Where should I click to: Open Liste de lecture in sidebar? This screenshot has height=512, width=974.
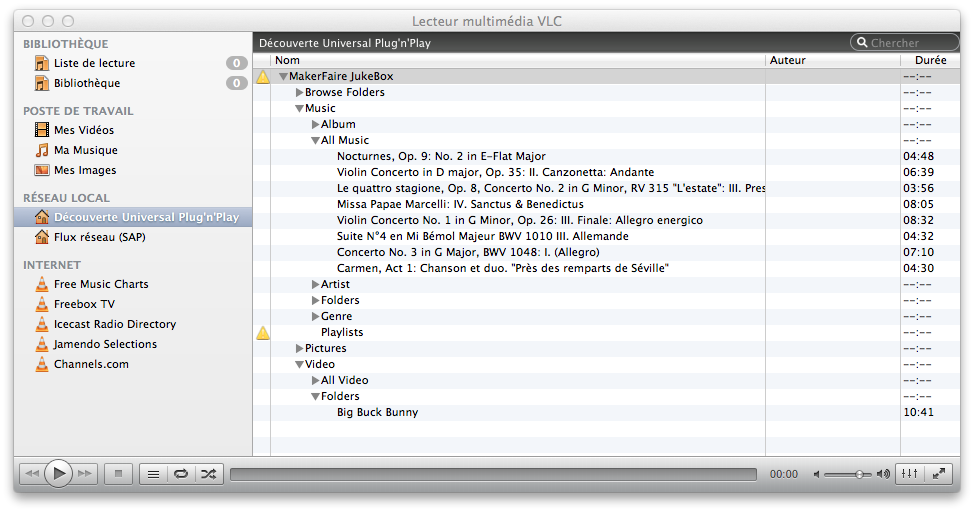pyautogui.click(x=94, y=63)
